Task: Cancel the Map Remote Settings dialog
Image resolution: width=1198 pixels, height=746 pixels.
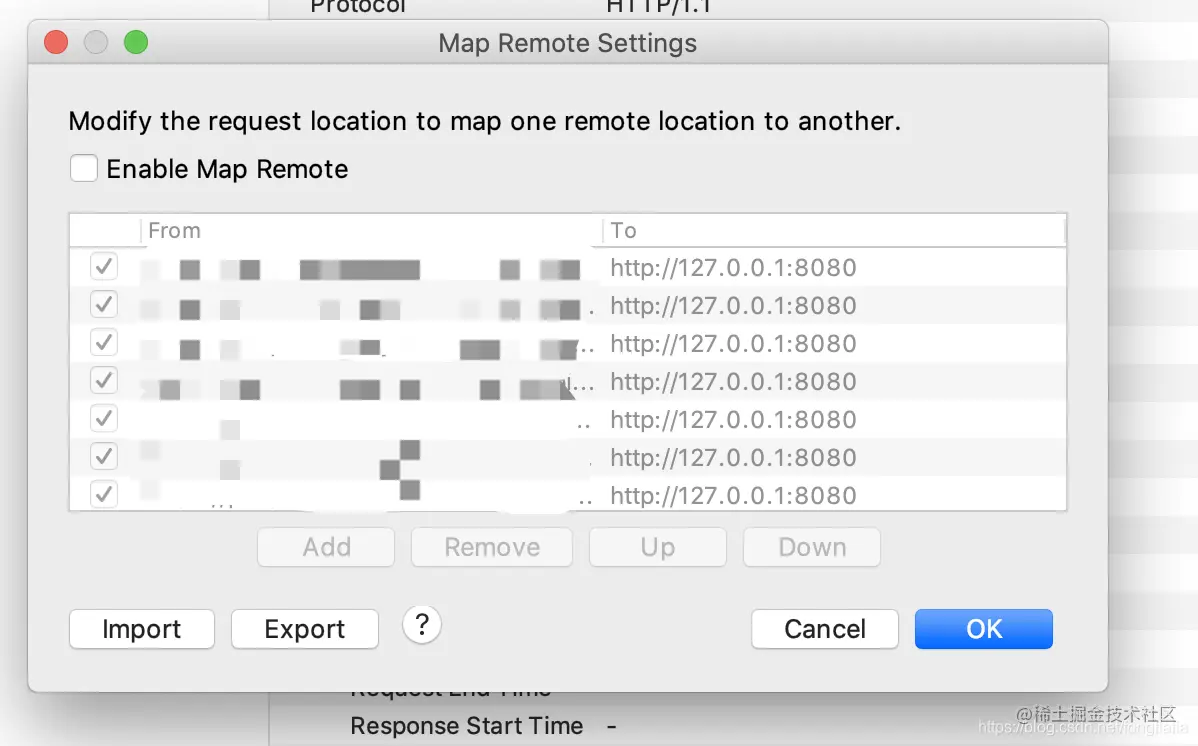Action: tap(825, 629)
